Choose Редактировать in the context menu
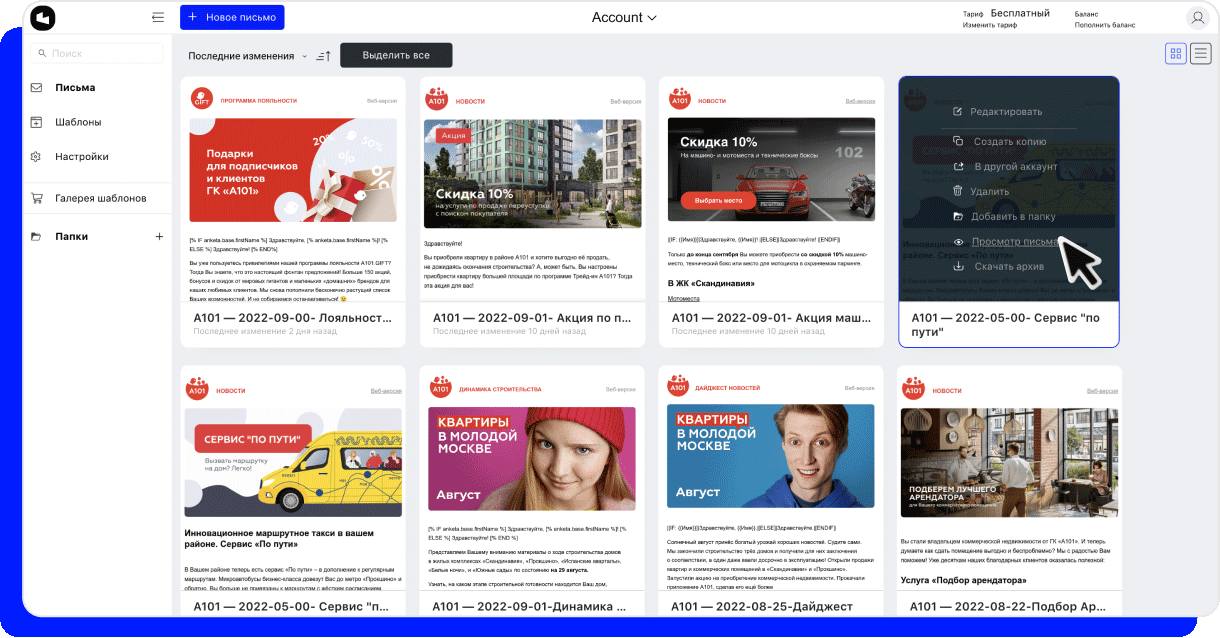The image size is (1220, 638). click(x=1006, y=111)
